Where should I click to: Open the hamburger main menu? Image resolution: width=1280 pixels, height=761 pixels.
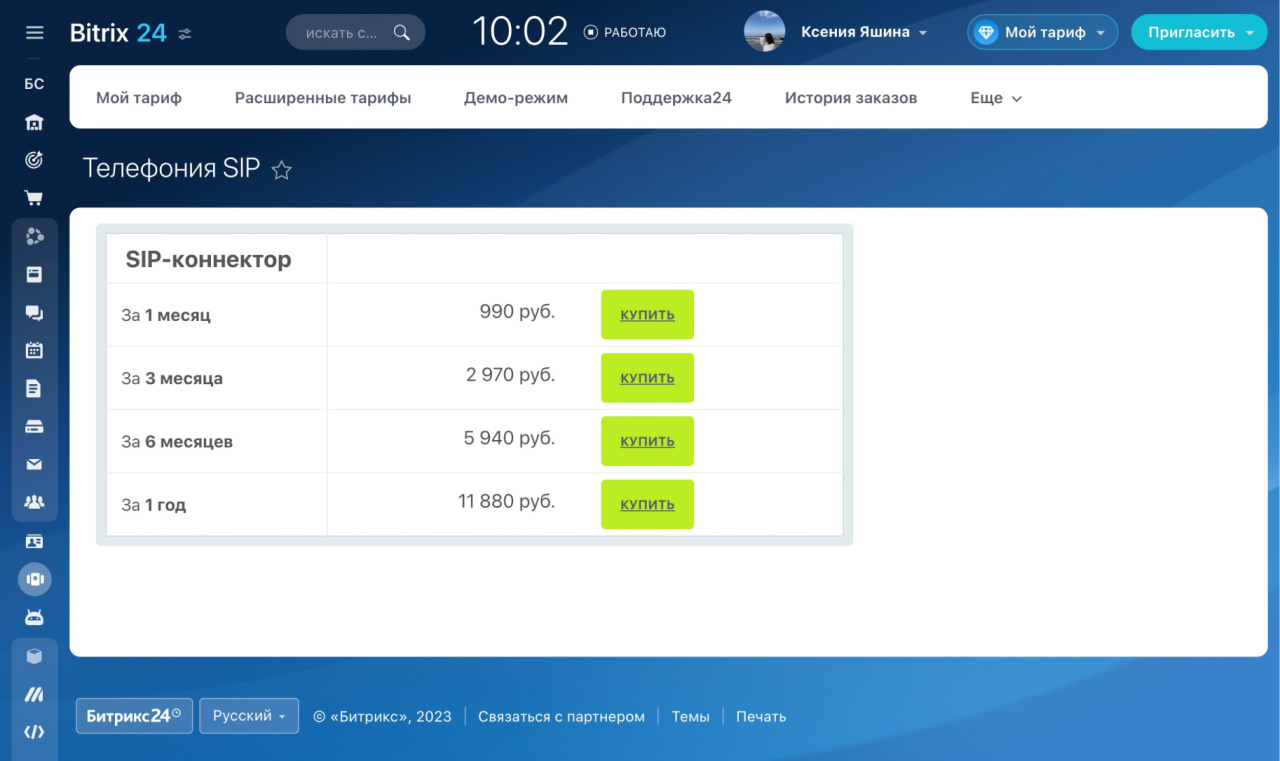point(35,33)
